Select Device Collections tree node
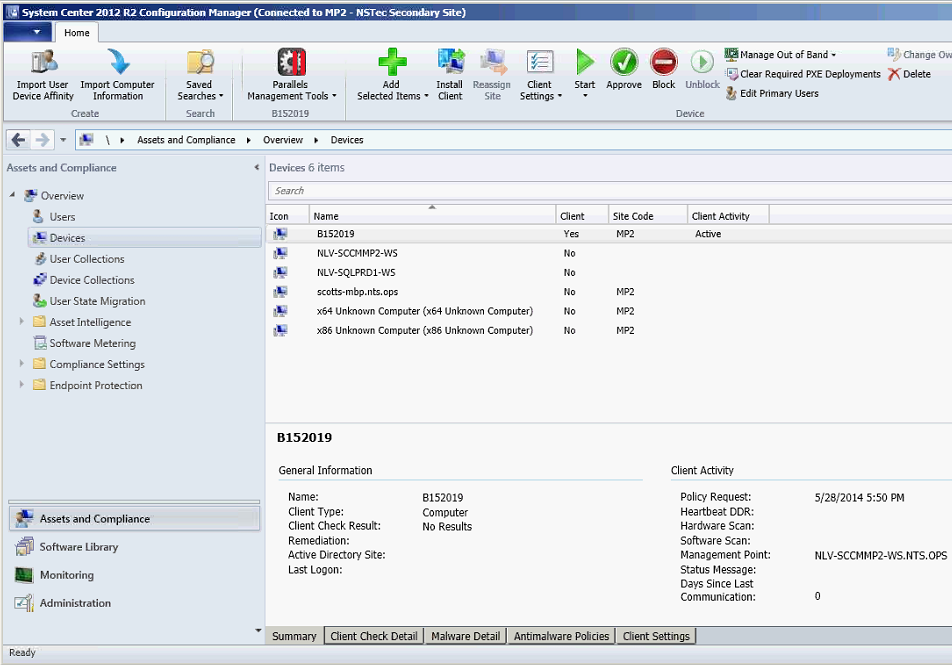This screenshot has height=665, width=952. pyautogui.click(x=92, y=280)
